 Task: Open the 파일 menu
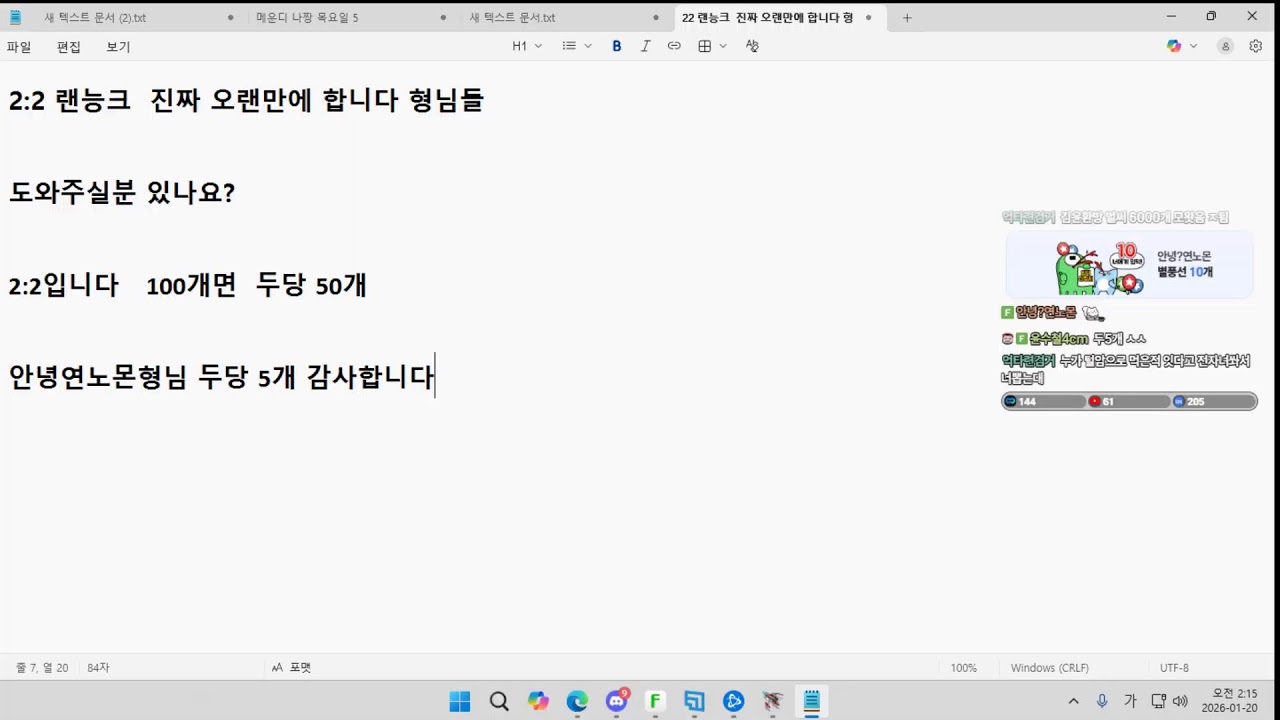point(19,47)
